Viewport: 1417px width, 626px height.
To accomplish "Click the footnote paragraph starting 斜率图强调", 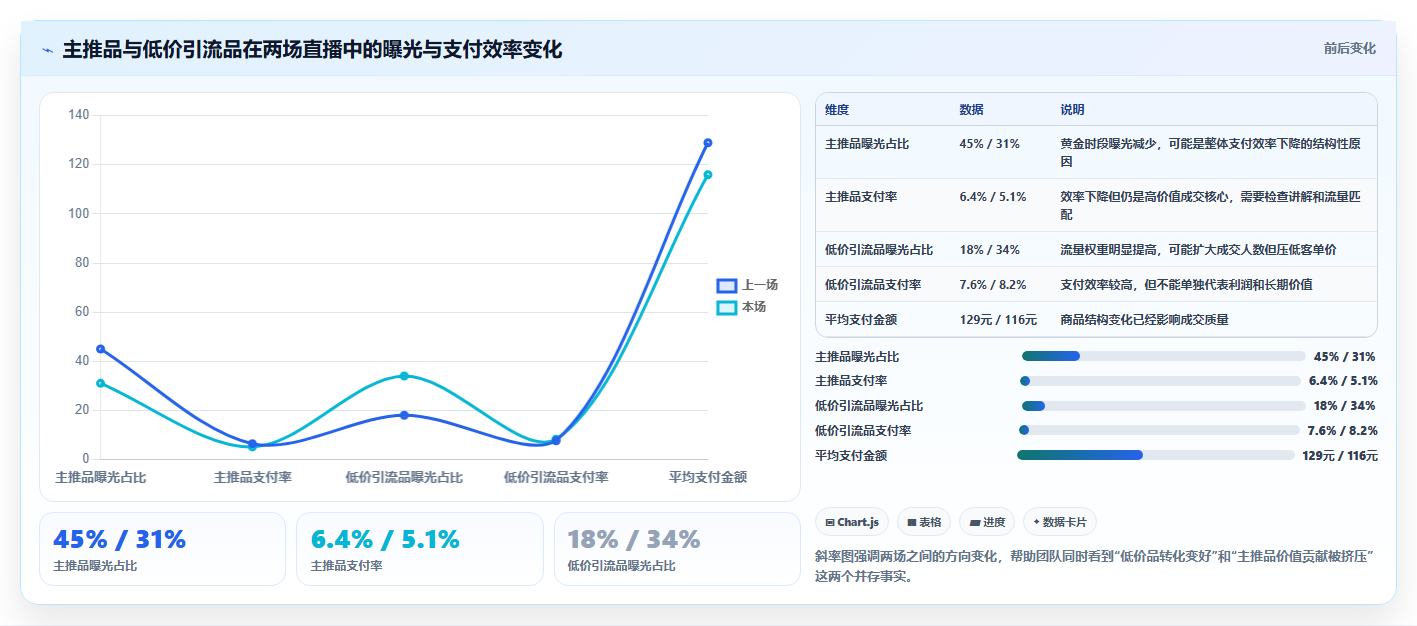I will coord(1095,566).
